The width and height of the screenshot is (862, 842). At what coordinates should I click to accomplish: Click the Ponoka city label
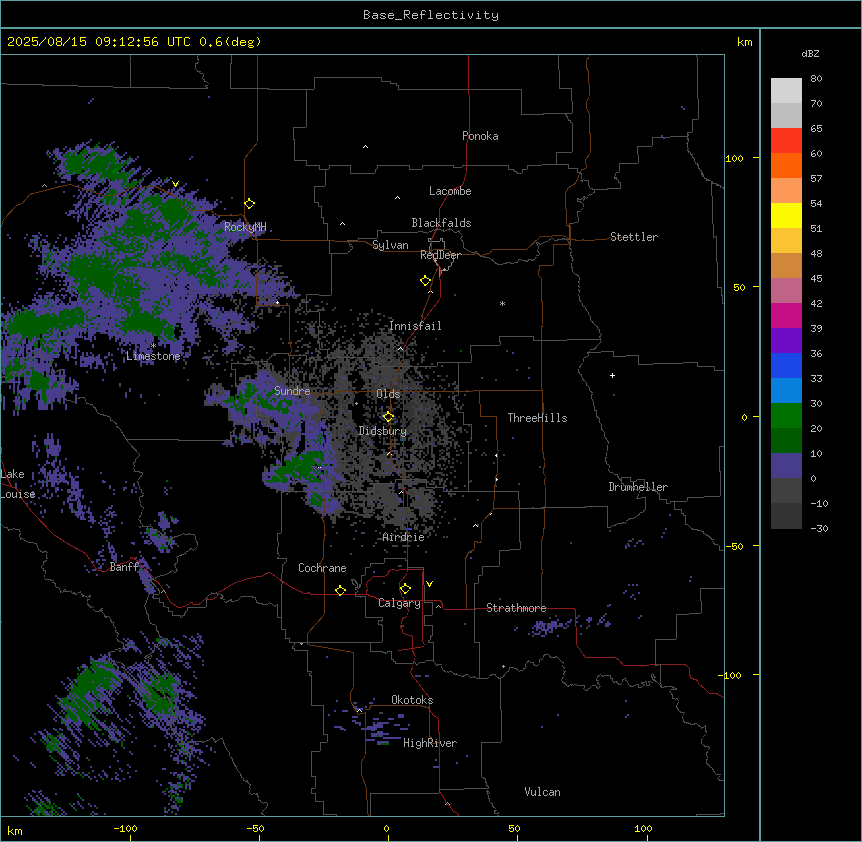pyautogui.click(x=480, y=136)
